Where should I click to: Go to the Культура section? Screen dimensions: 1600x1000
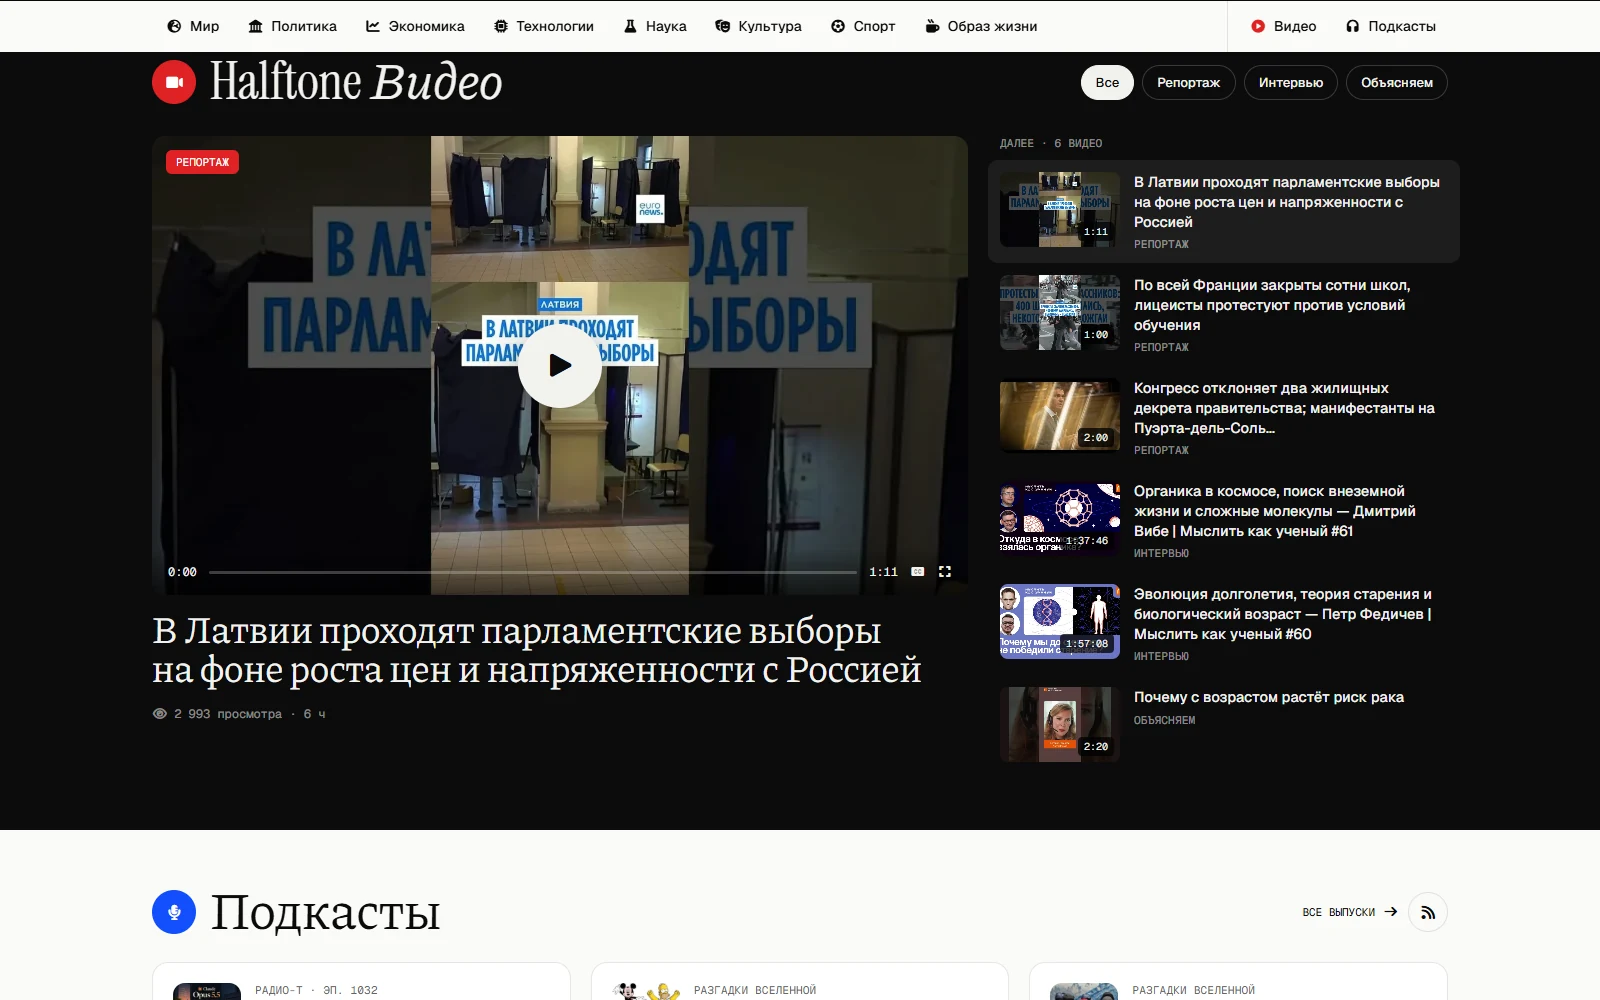coord(759,26)
